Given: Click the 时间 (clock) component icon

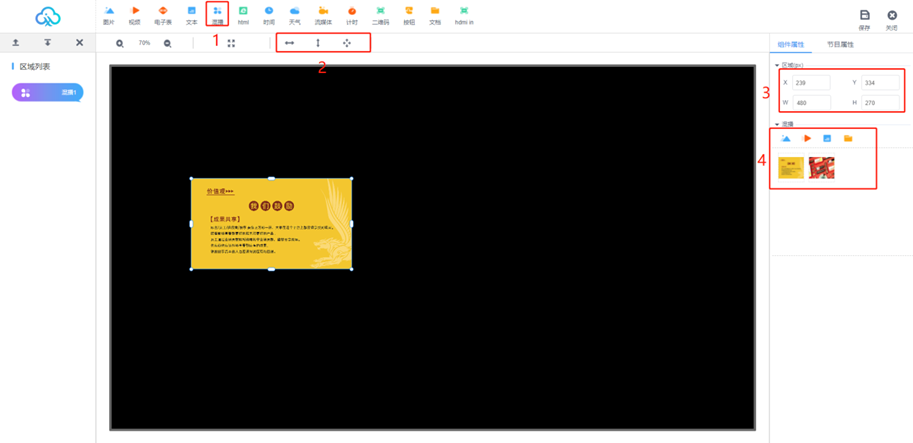Looking at the screenshot, I should pyautogui.click(x=269, y=14).
